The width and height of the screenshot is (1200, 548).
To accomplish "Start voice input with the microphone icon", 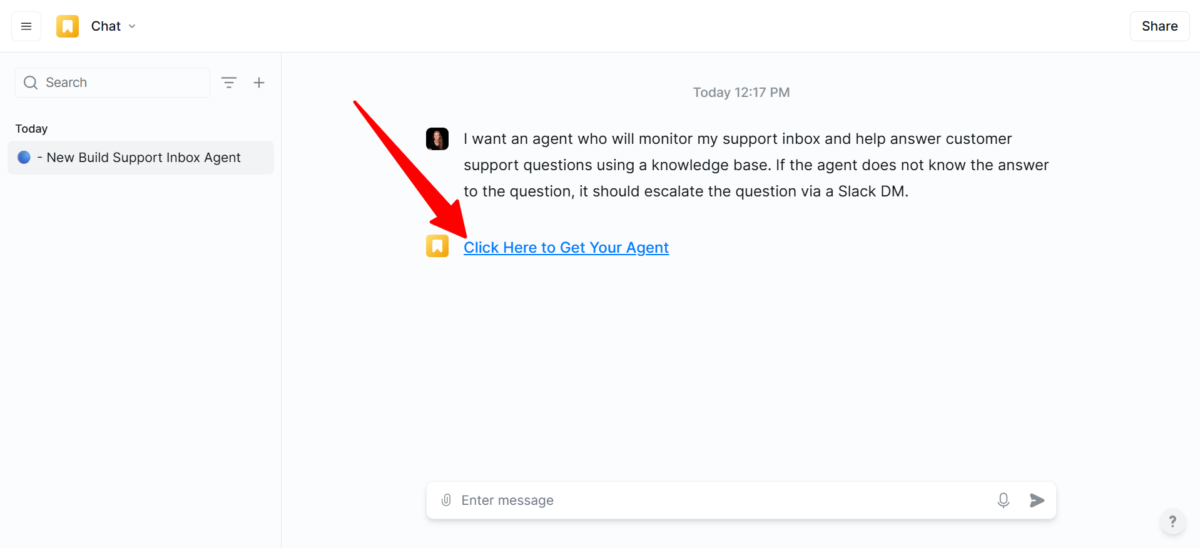I will pyautogui.click(x=1003, y=500).
